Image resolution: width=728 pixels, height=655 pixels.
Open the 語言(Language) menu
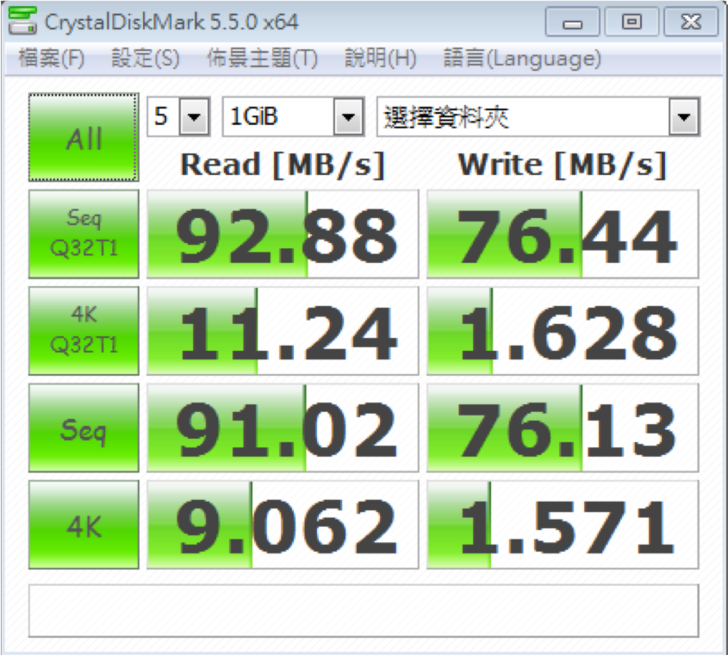[x=522, y=58]
